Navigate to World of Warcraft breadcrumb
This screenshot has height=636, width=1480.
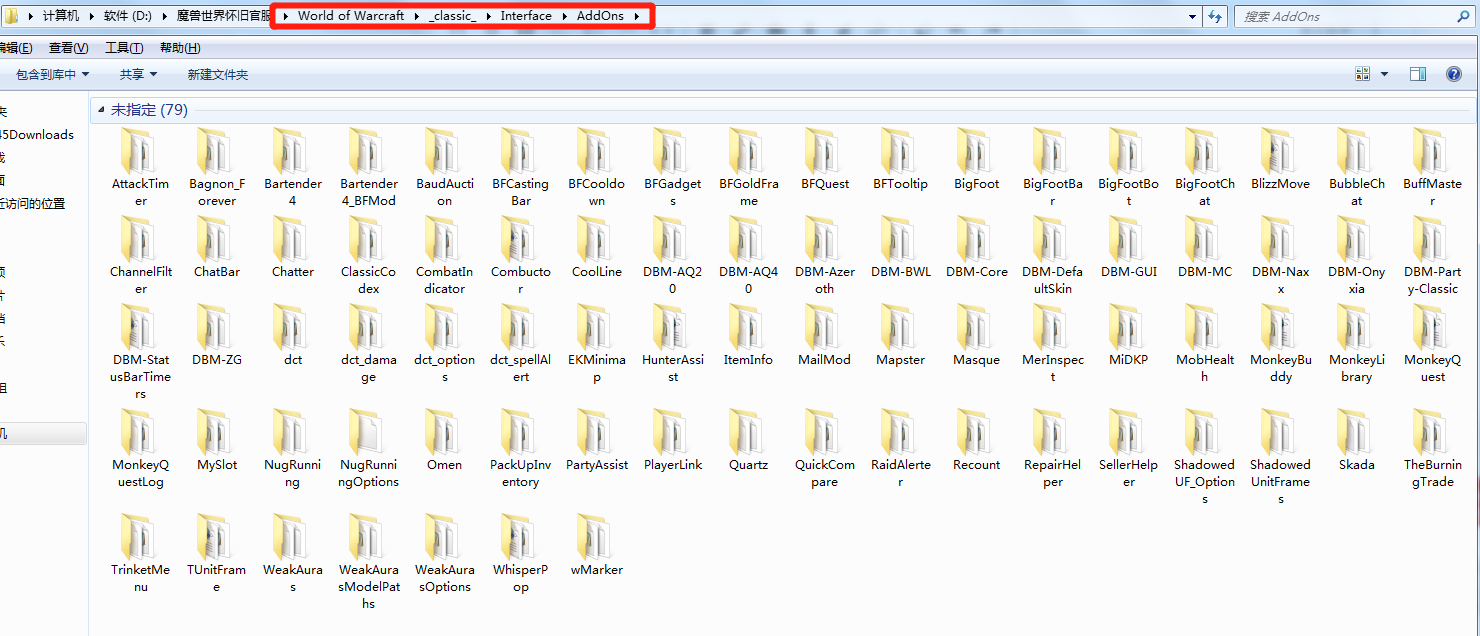(x=351, y=16)
